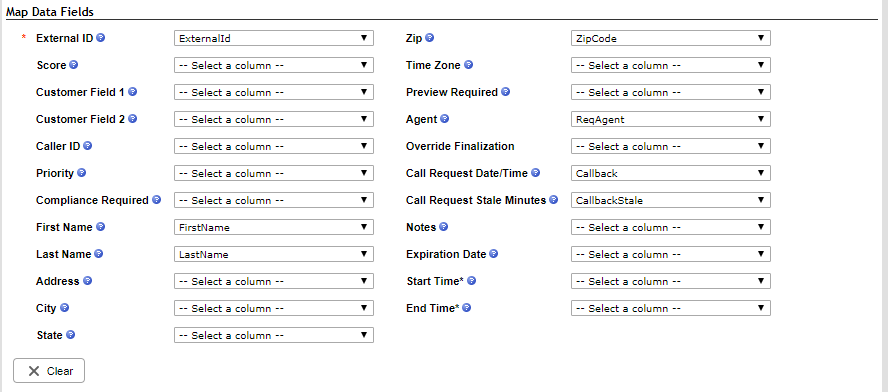Open the Notes column dropdown
The height and width of the screenshot is (392, 888).
(671, 227)
